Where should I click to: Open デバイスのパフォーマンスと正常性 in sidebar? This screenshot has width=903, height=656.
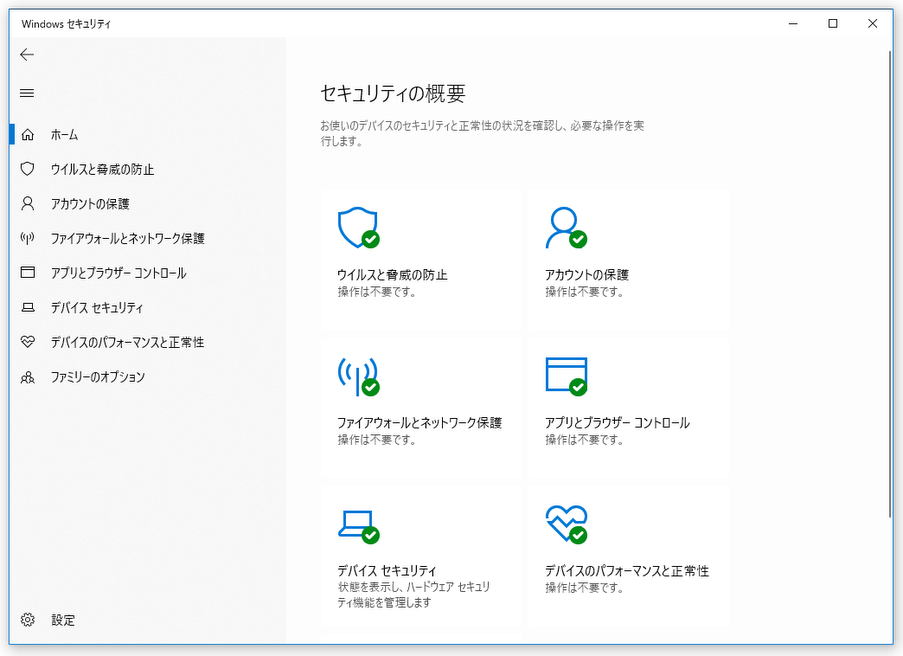point(127,342)
